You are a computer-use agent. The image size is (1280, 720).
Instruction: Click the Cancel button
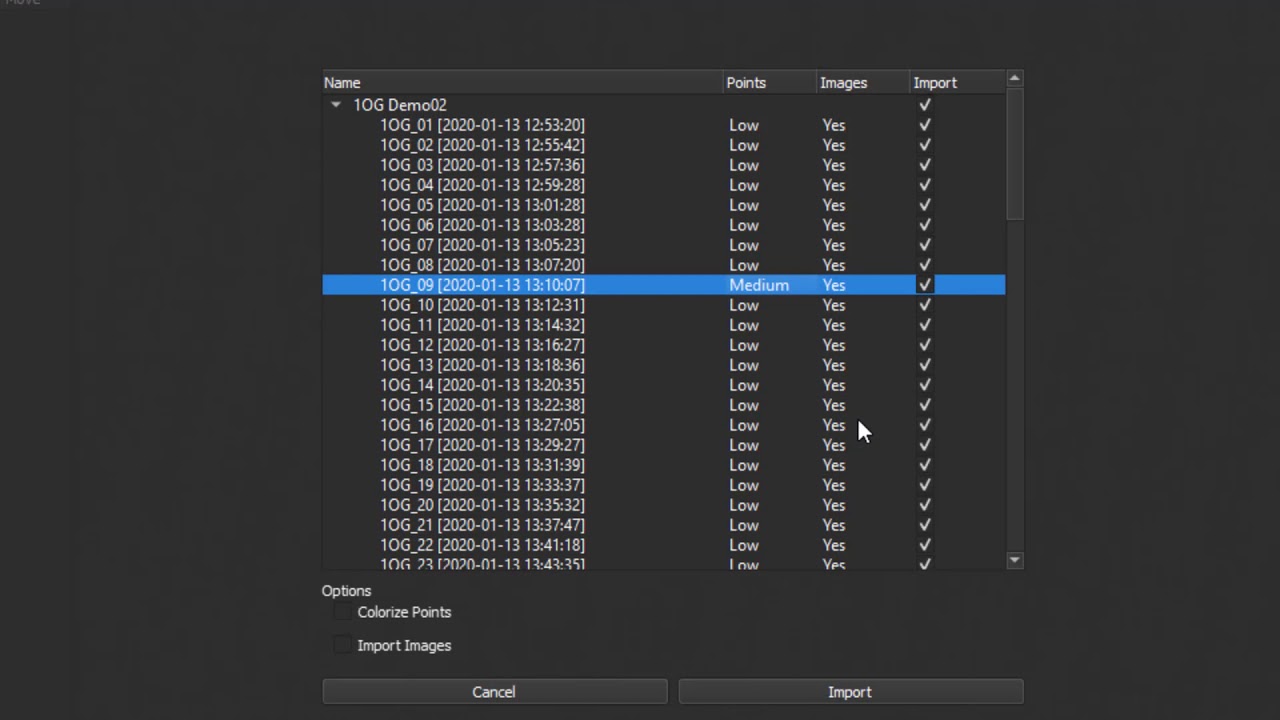click(494, 692)
